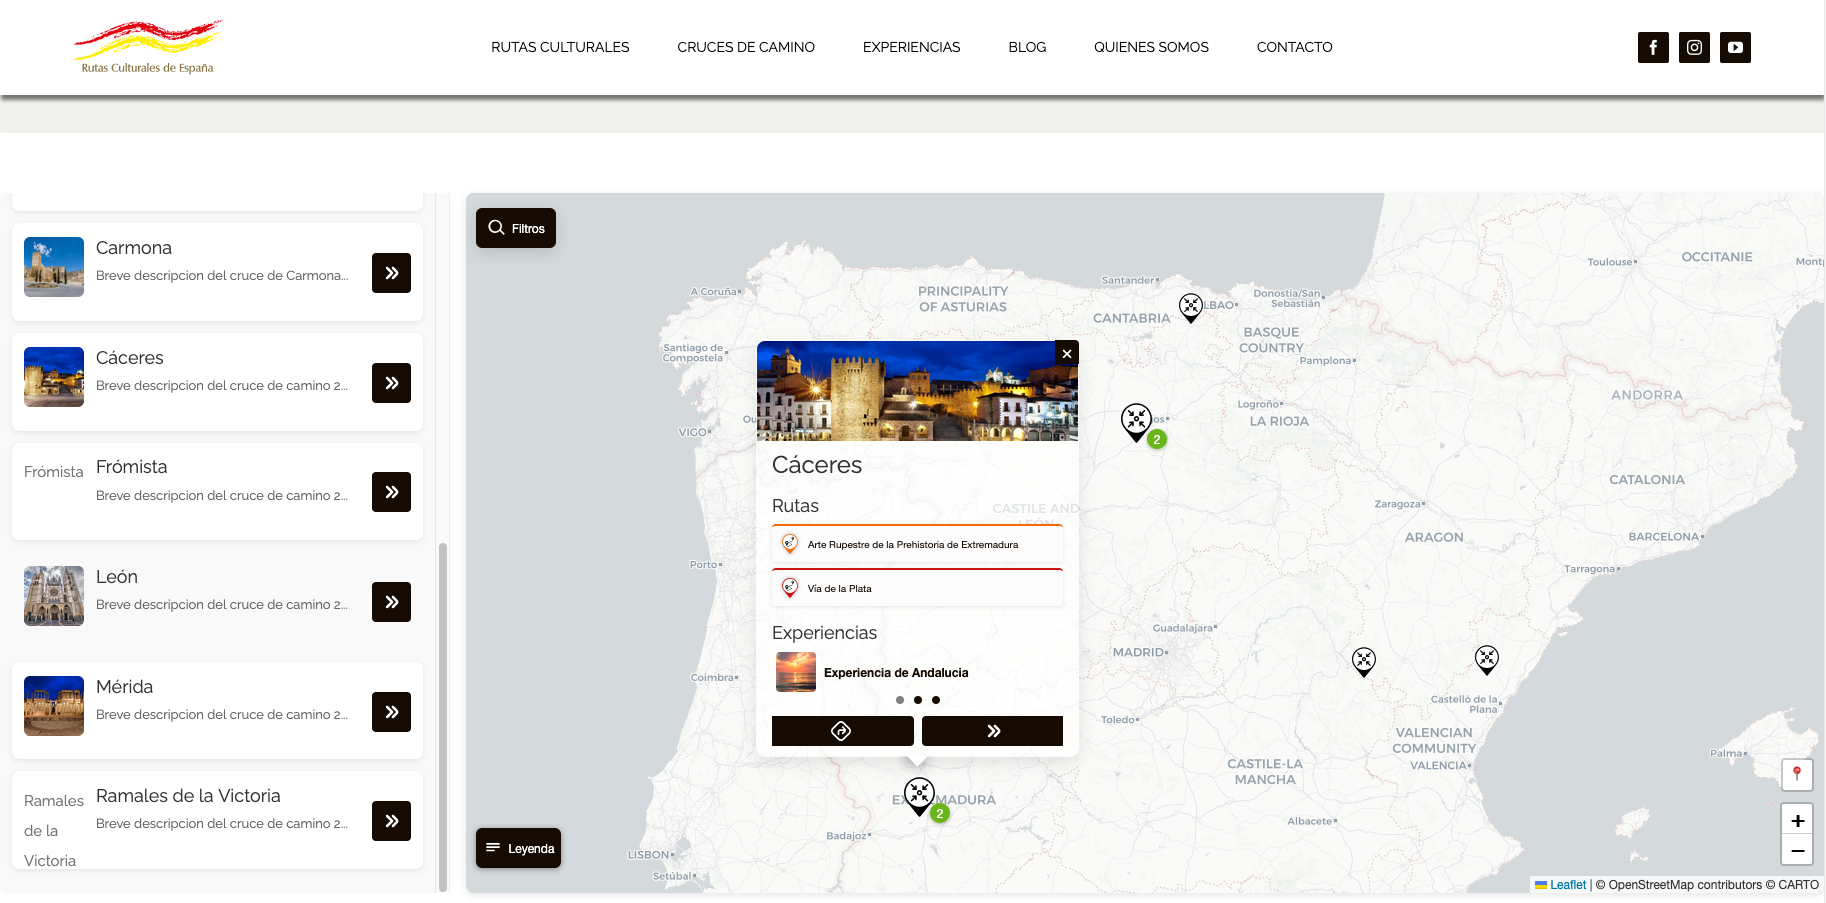
Task: Open the Rutas Culturales menu
Action: [x=560, y=47]
